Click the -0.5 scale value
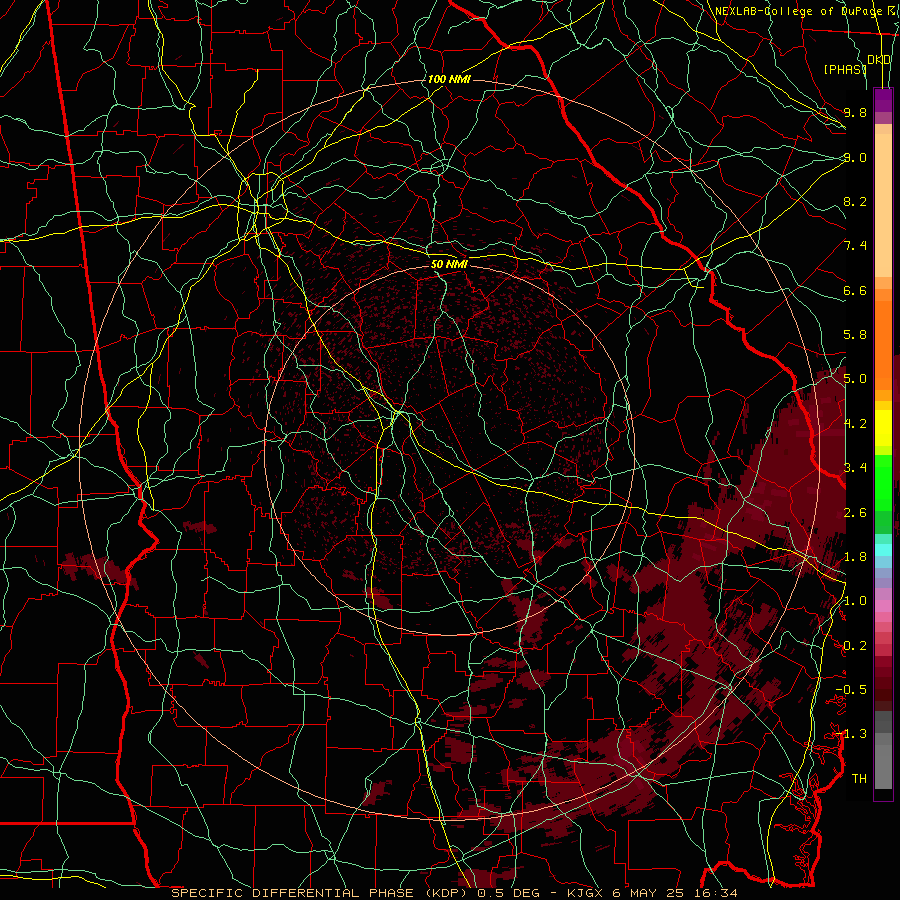Viewport: 900px width, 900px height. (851, 690)
